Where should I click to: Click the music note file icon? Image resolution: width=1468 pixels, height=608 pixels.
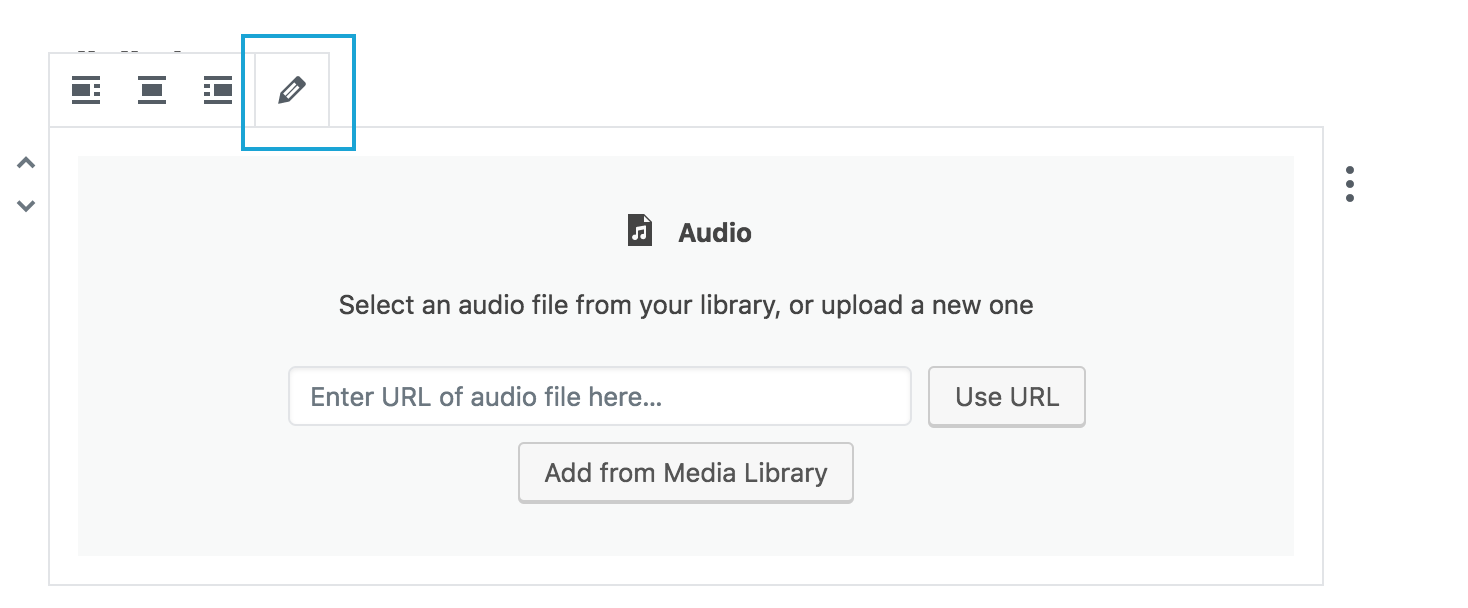click(x=640, y=231)
